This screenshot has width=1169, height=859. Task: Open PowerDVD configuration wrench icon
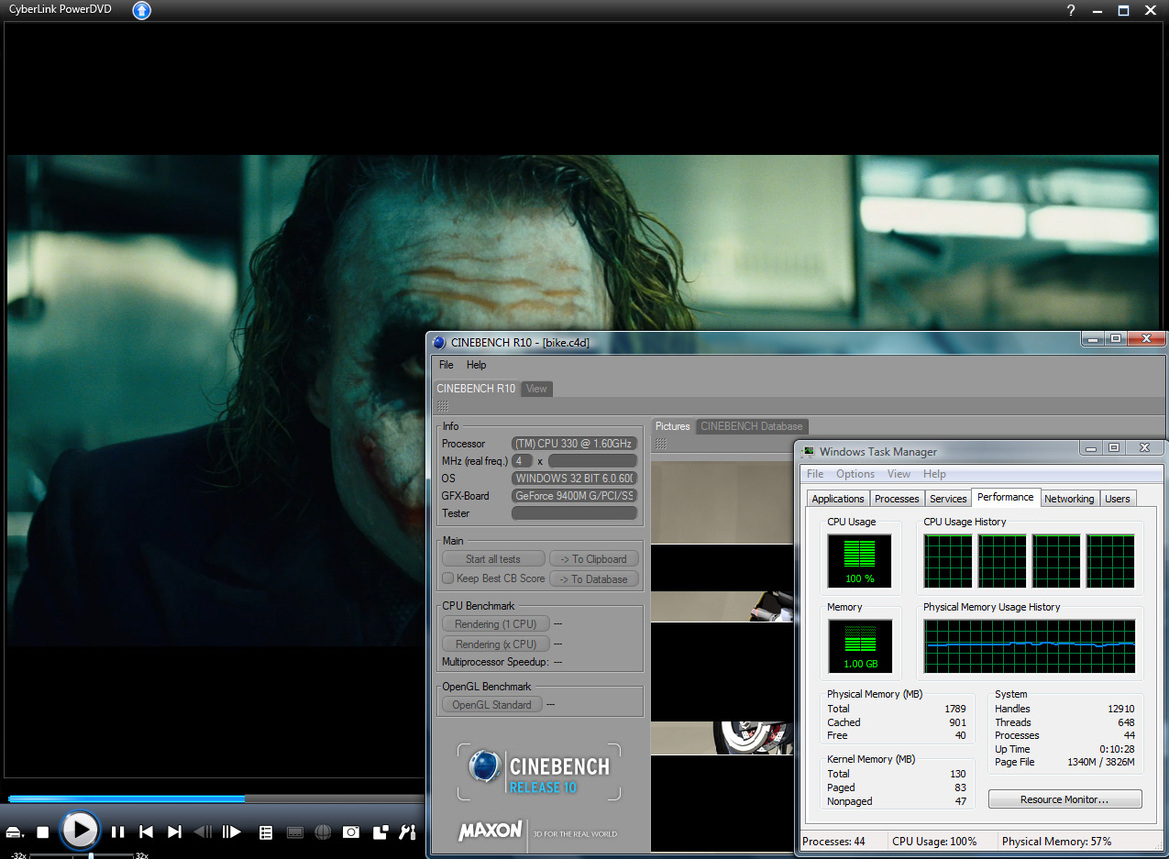coord(407,832)
